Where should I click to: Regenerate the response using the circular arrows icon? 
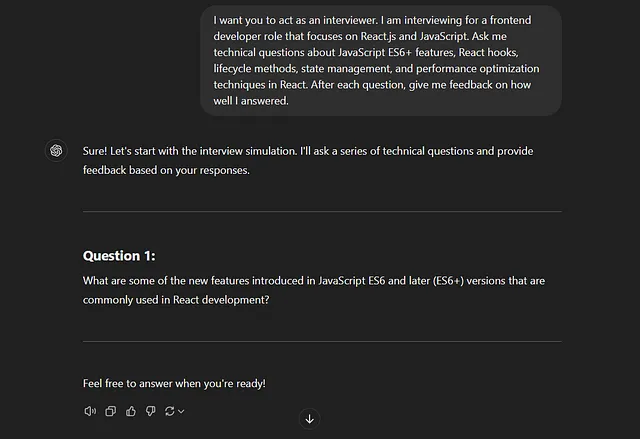[x=170, y=411]
